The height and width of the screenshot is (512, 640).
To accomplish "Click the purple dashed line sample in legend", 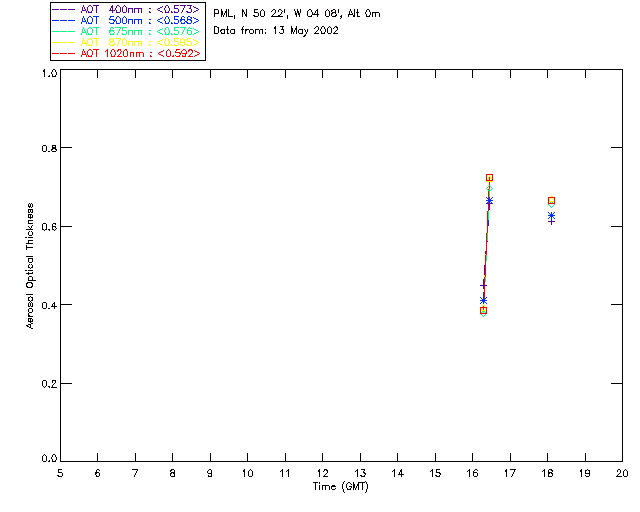I will (x=64, y=9).
